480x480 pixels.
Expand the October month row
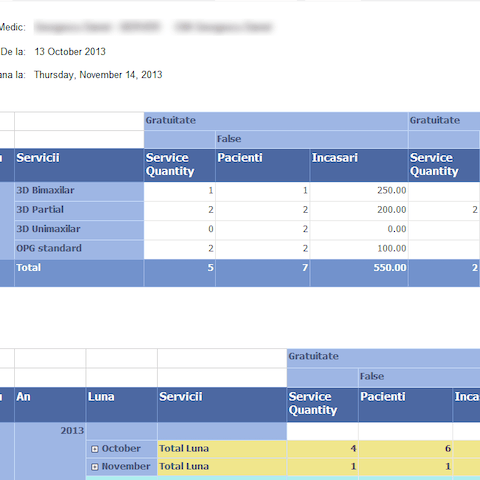tap(95, 449)
